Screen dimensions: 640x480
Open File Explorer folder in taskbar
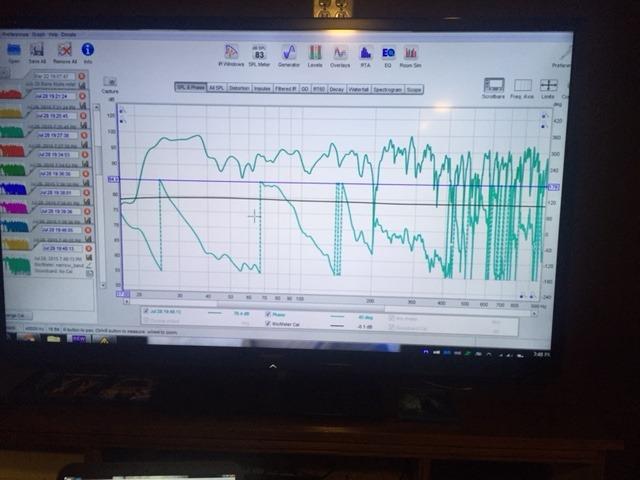(53, 339)
